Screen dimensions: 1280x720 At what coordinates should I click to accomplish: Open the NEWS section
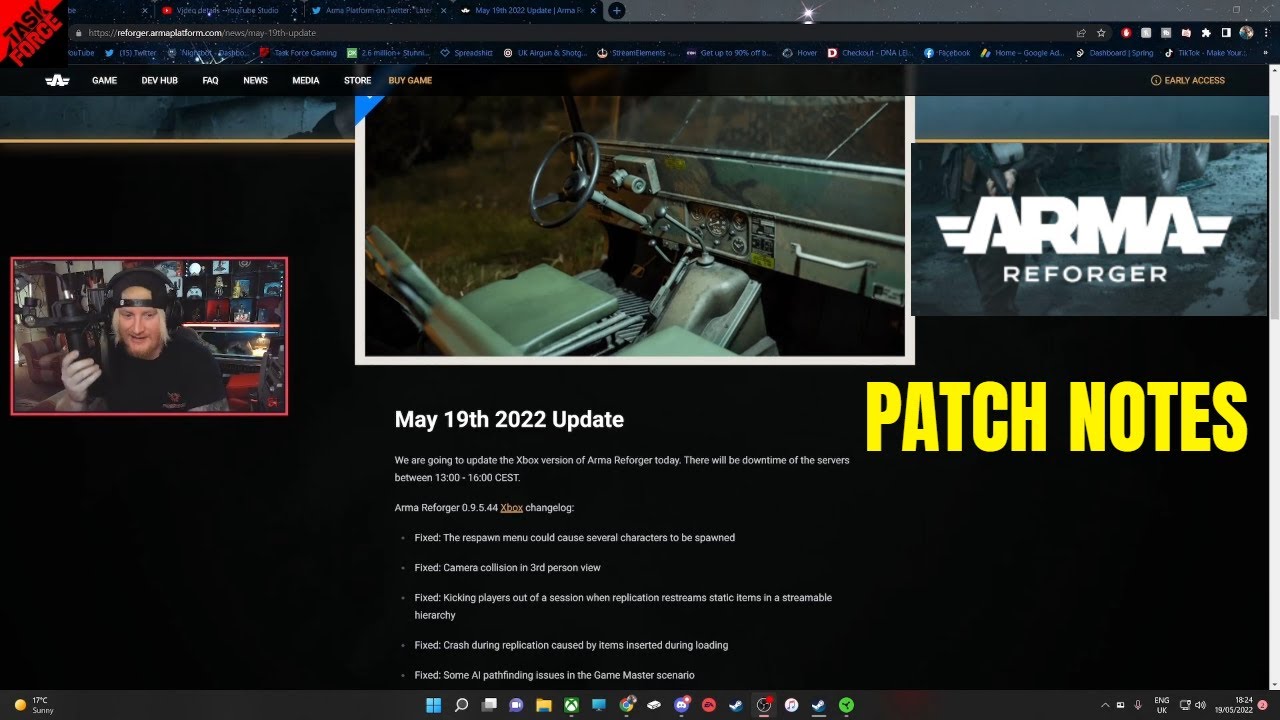pos(255,80)
